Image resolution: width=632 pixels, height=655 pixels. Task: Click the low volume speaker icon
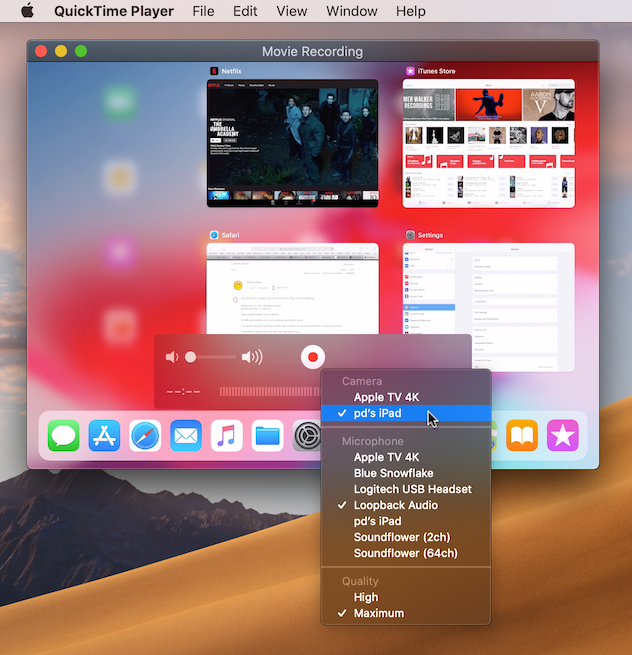coord(172,357)
